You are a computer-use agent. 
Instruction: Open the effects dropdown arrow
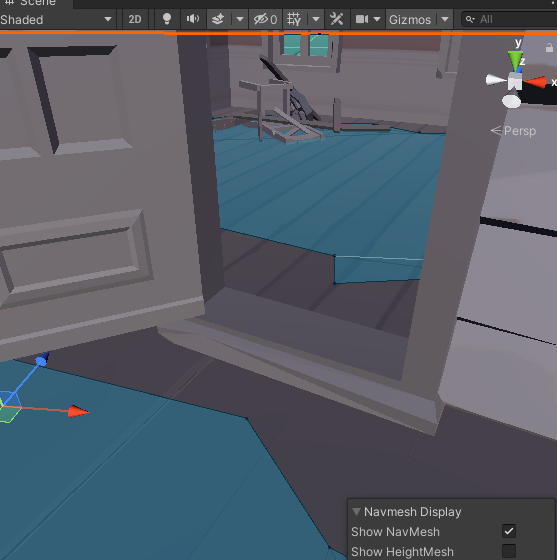tap(240, 19)
